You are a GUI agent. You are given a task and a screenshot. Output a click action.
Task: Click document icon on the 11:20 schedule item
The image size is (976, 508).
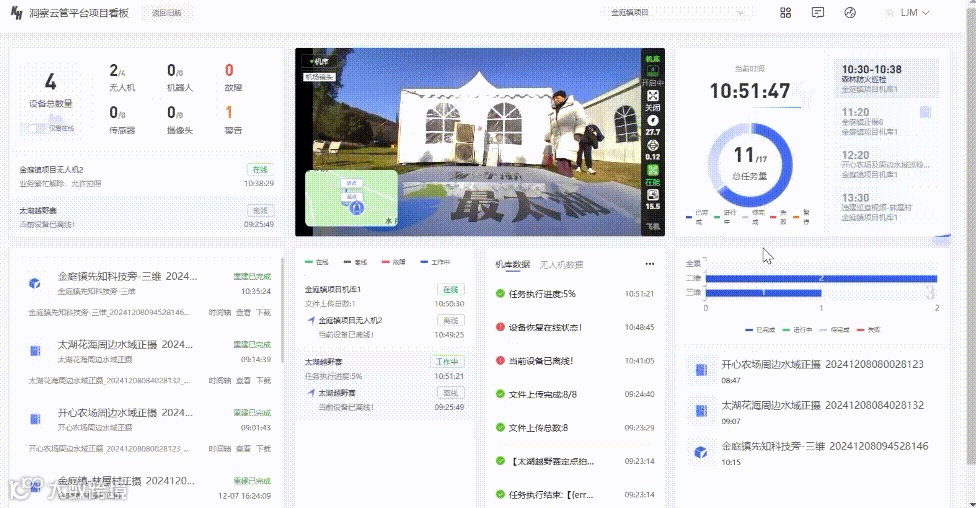pos(926,112)
